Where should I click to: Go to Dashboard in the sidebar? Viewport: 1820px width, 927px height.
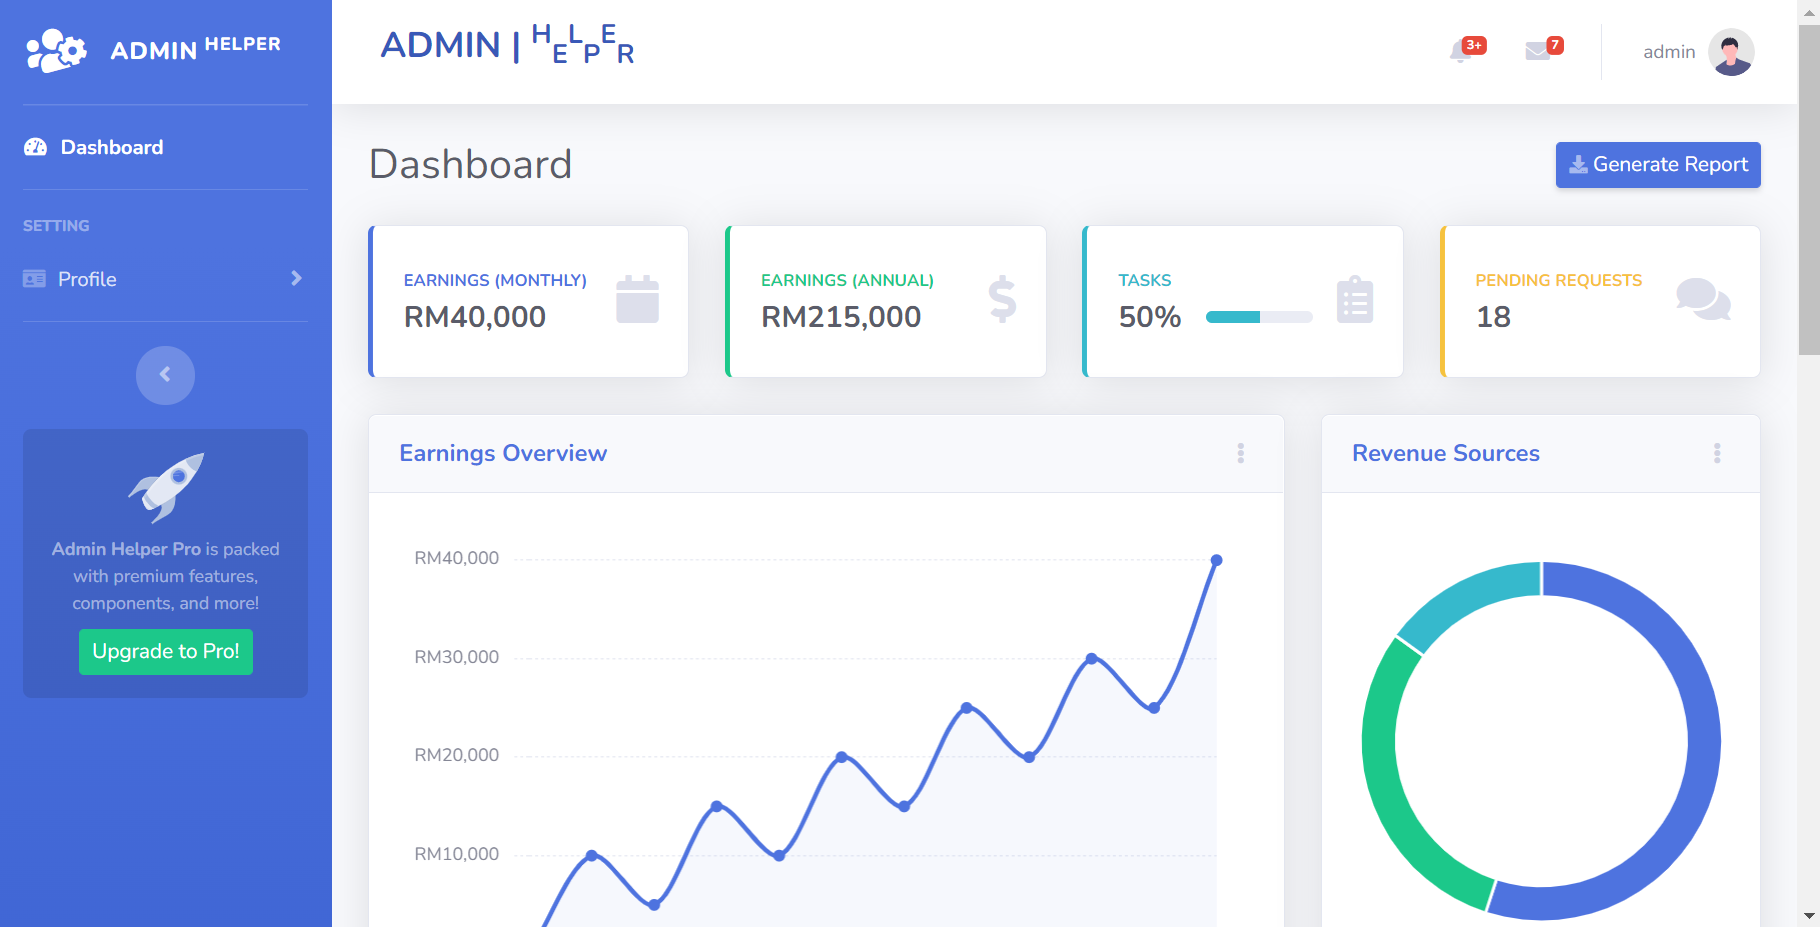click(x=111, y=147)
